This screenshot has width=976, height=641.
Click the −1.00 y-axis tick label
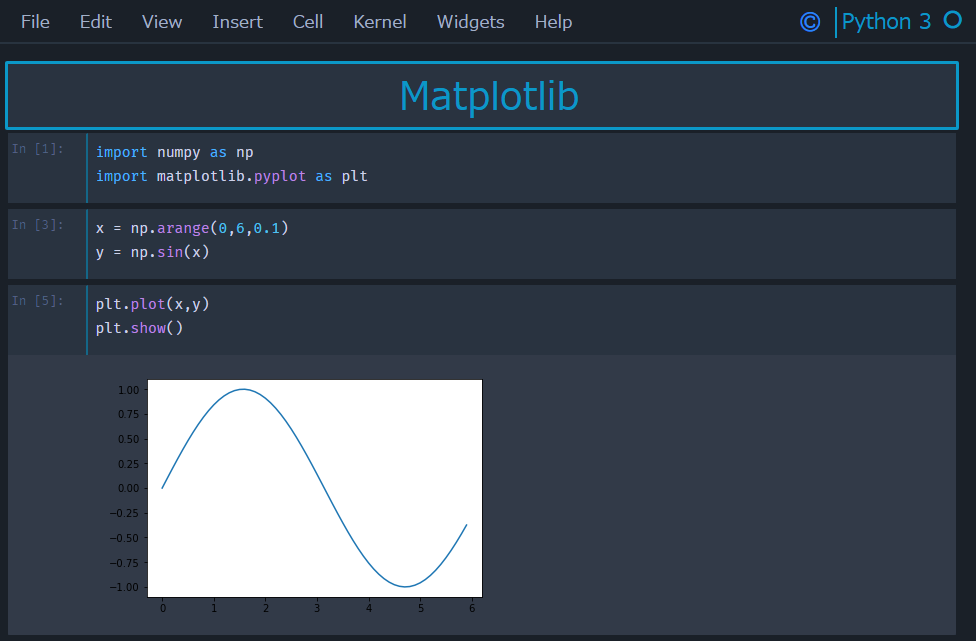click(x=124, y=587)
